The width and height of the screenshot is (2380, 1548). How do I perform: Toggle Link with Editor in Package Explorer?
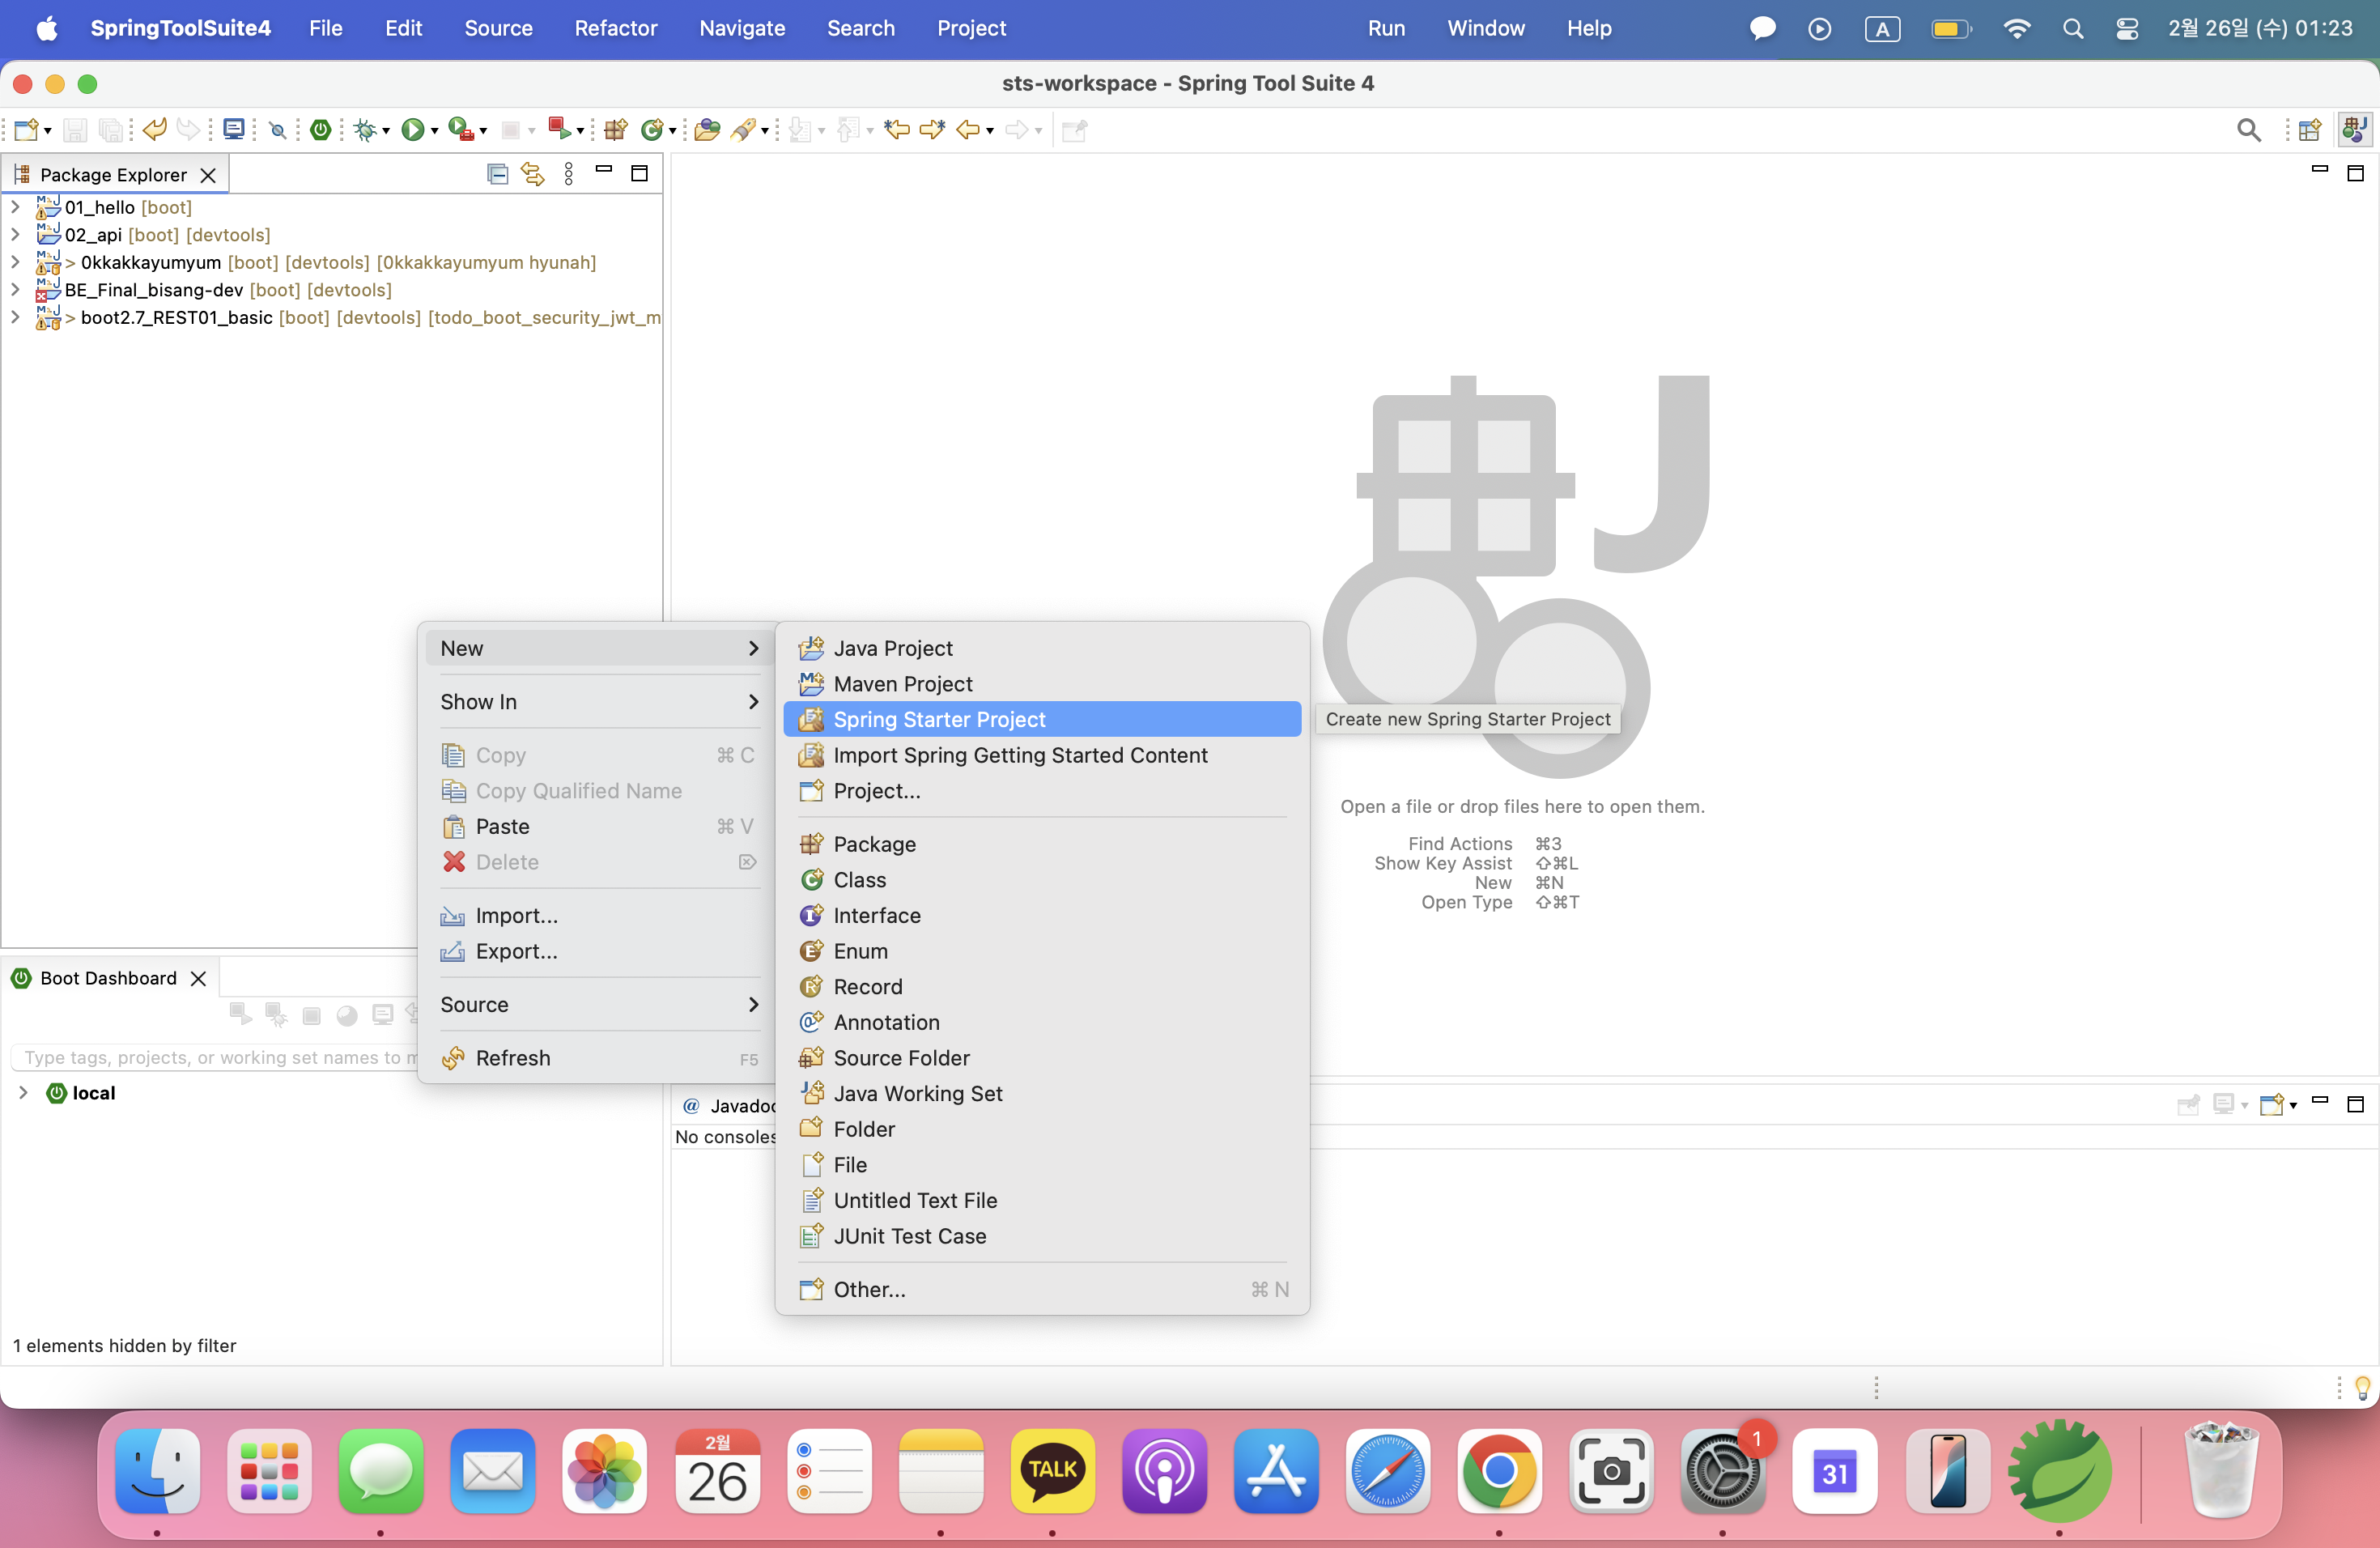[x=533, y=174]
